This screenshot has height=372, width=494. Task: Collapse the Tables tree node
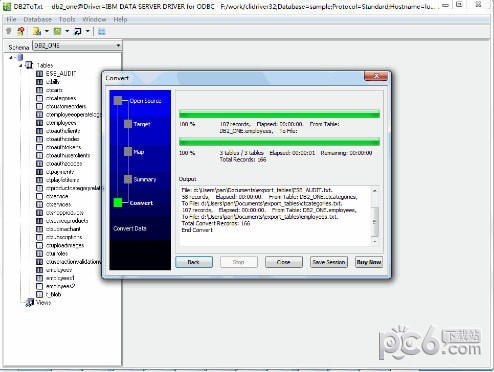point(21,66)
